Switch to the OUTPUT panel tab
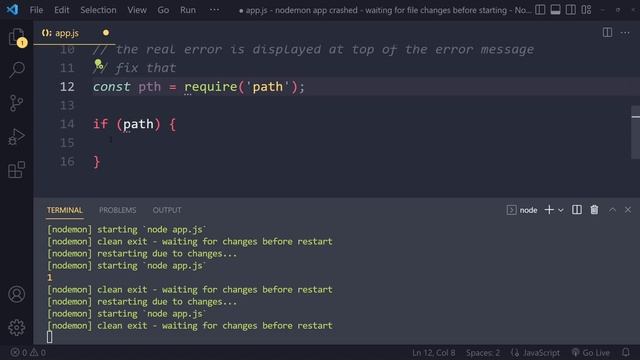Image resolution: width=640 pixels, height=360 pixels. (x=167, y=210)
